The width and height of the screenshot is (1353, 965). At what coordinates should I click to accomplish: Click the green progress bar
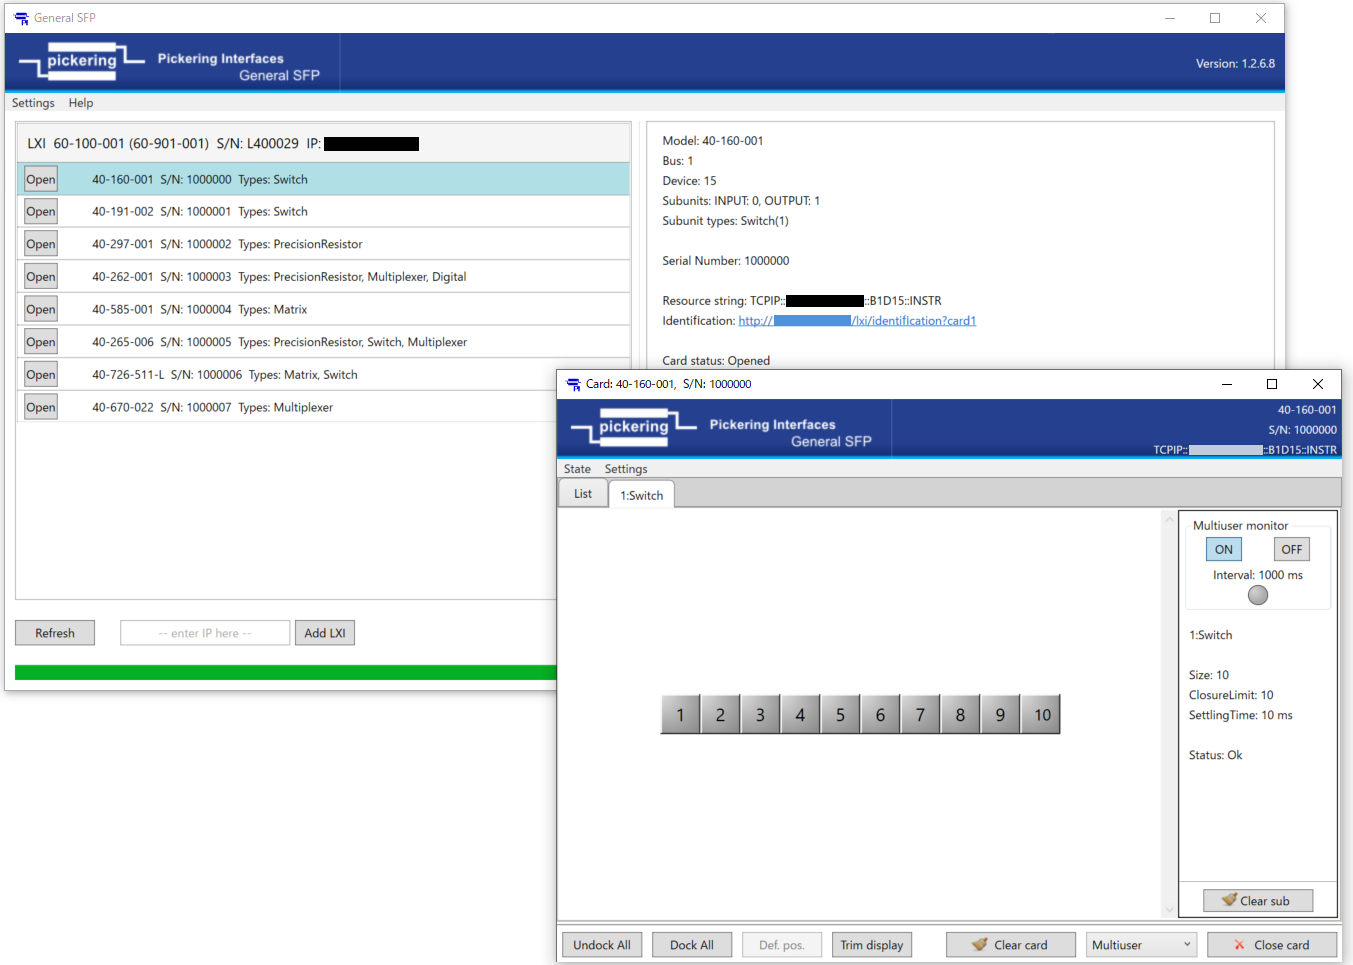tap(285, 673)
